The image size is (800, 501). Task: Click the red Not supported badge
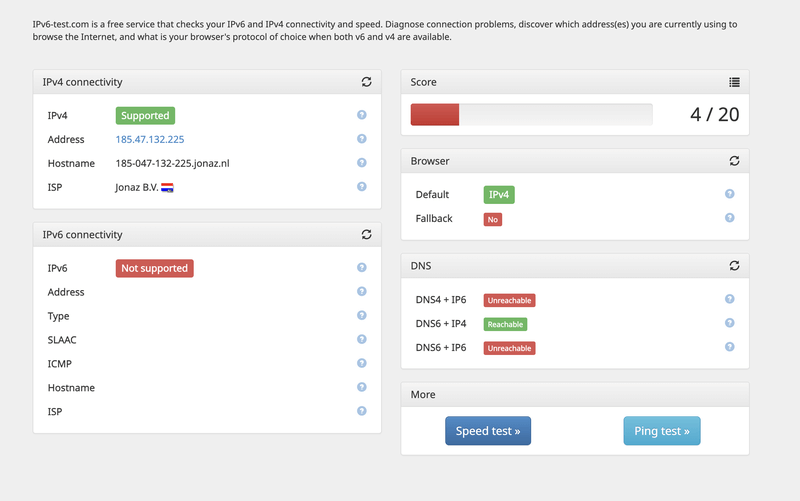point(154,268)
